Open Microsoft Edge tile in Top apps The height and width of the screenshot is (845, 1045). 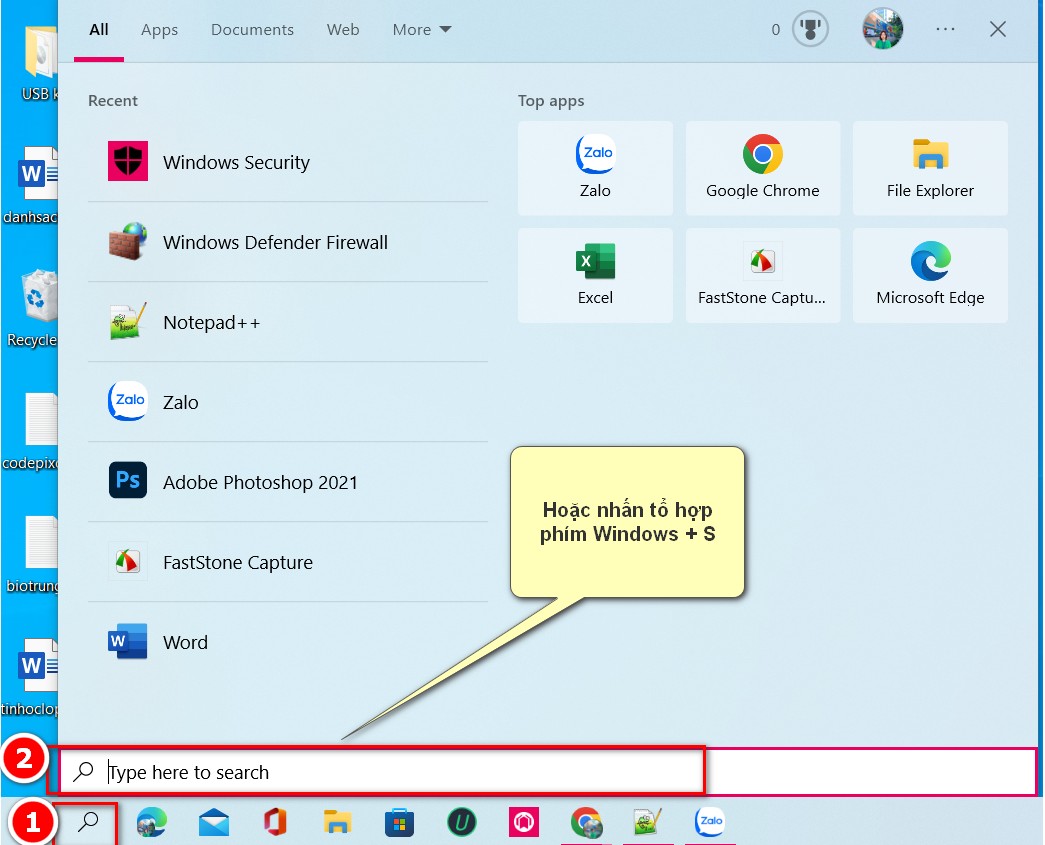pyautogui.click(x=930, y=275)
